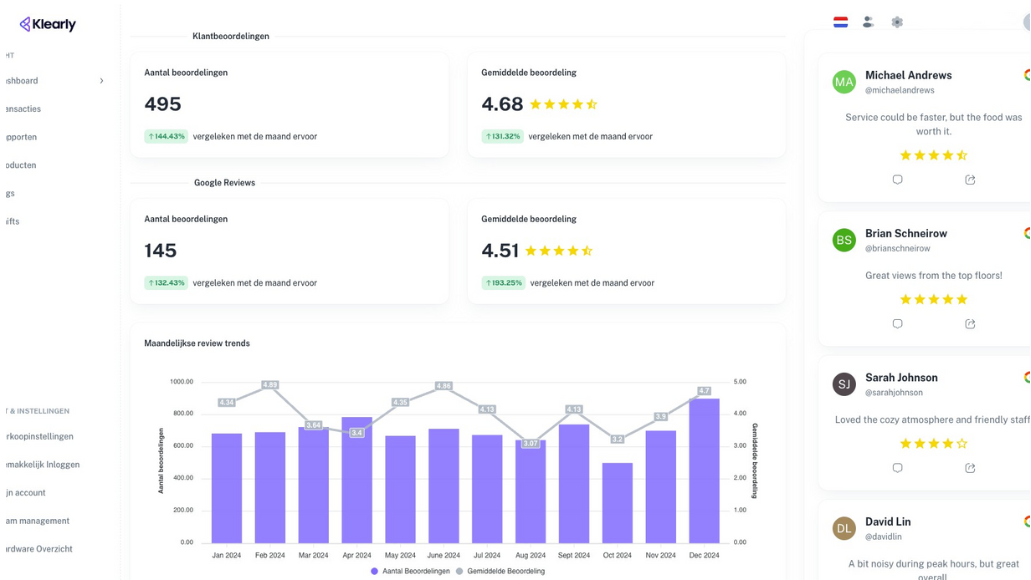Open the Dutch flag language selector
This screenshot has width=1031, height=580.
point(840,22)
